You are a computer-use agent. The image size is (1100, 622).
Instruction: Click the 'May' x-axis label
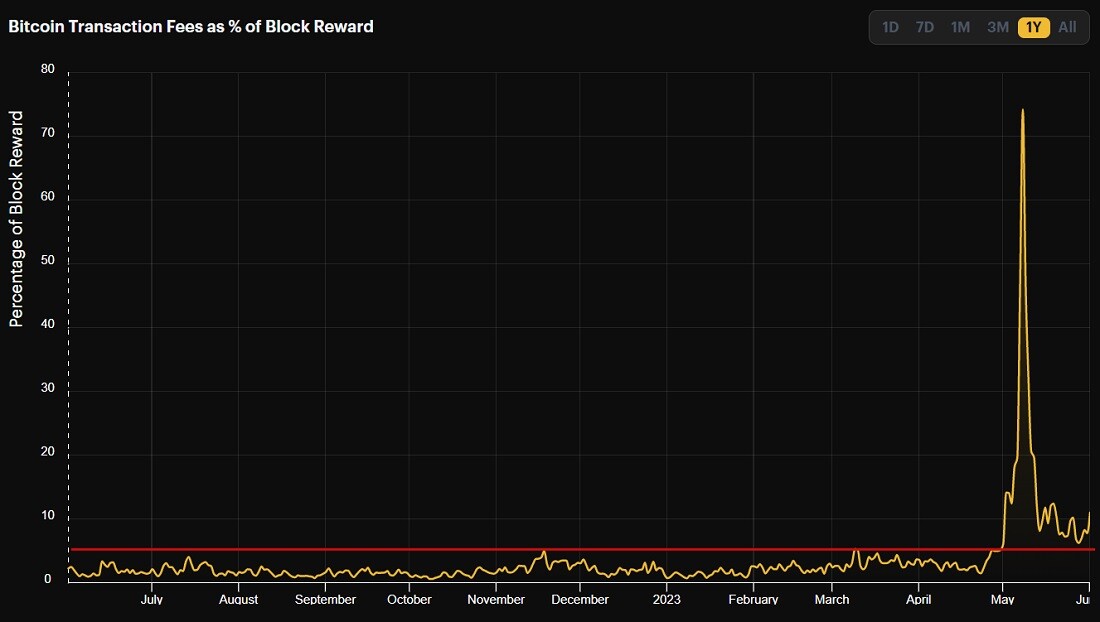(1002, 600)
